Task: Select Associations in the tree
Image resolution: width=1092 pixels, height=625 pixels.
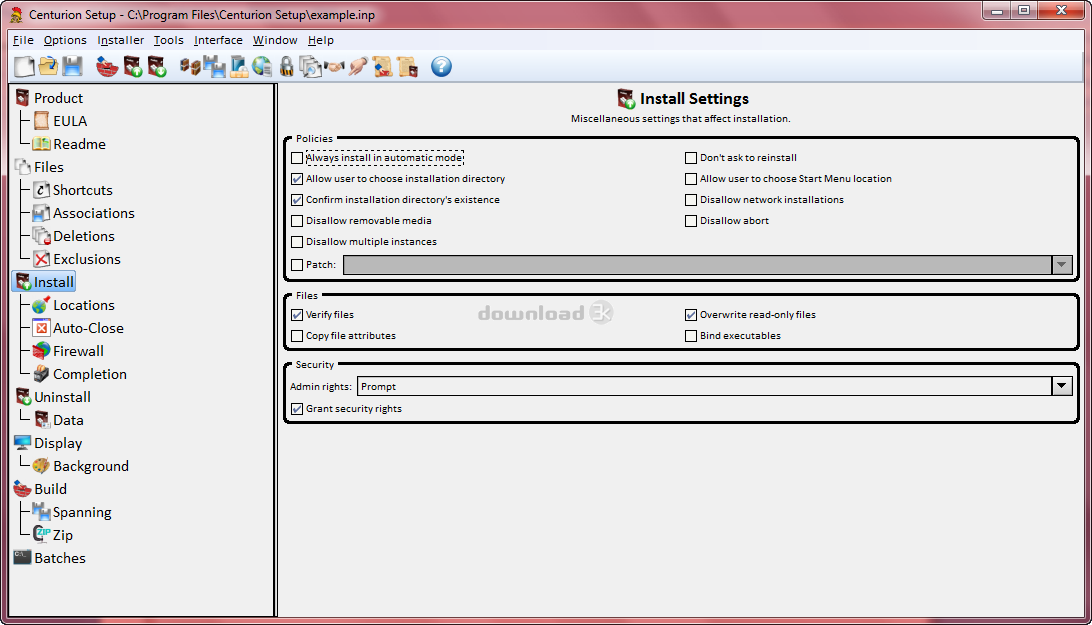Action: (x=94, y=213)
